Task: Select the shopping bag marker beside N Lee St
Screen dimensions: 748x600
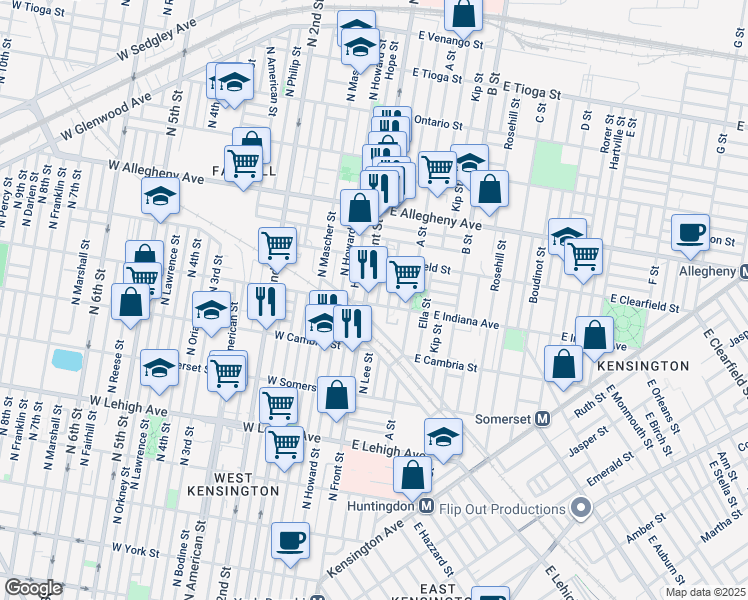Action: [336, 397]
